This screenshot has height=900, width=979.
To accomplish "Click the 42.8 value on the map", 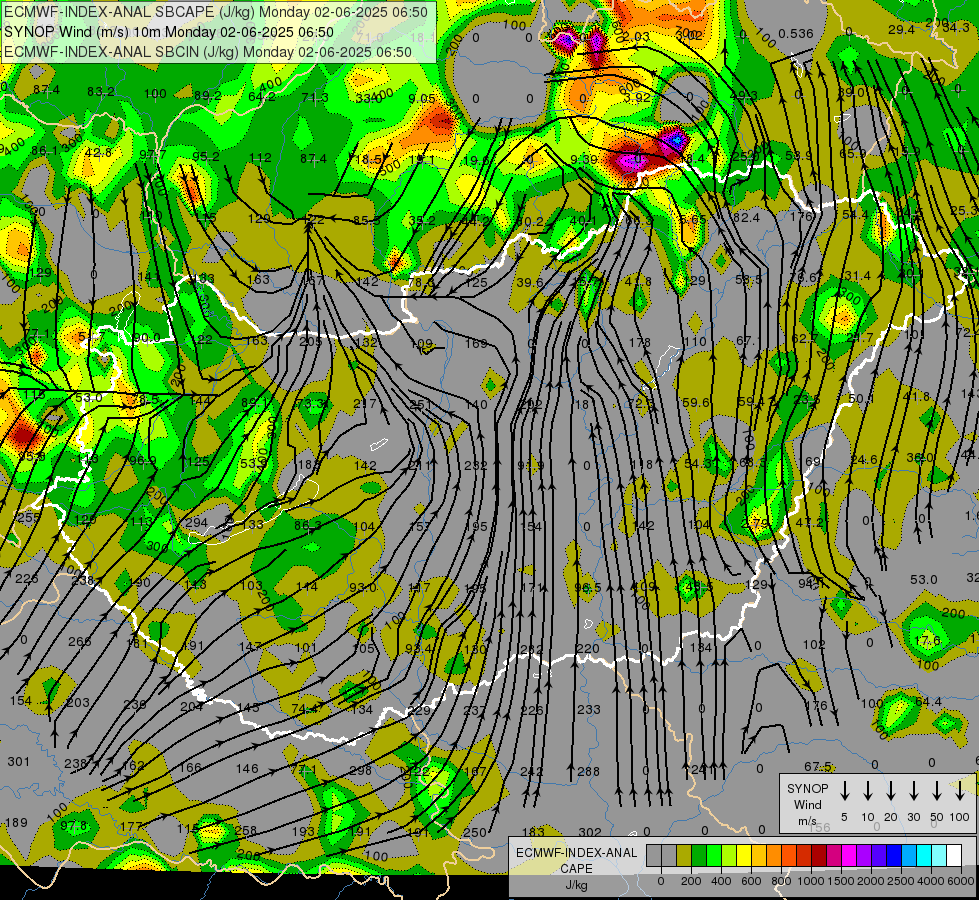I will pyautogui.click(x=98, y=152).
